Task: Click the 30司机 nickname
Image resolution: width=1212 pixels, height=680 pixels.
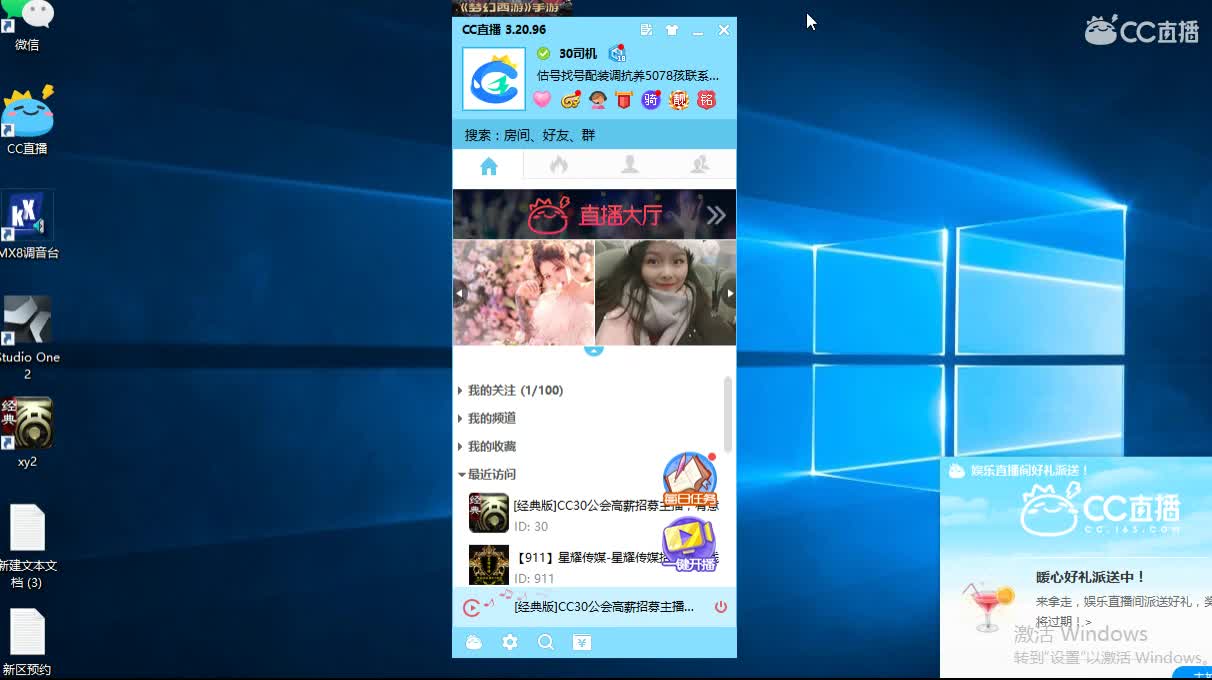Action: pyautogui.click(x=578, y=53)
